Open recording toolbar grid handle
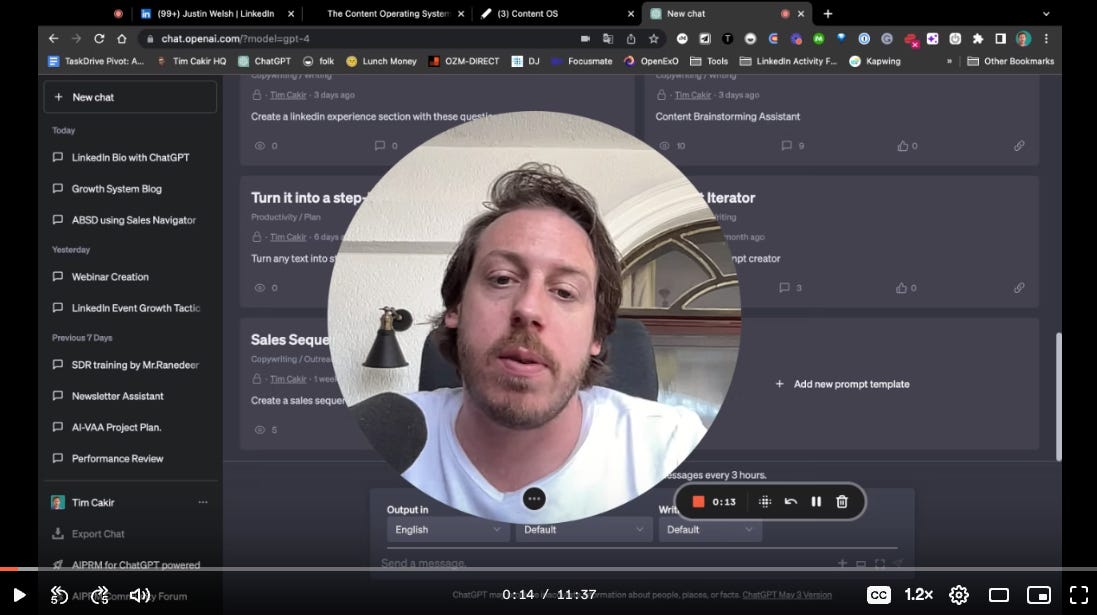The width and height of the screenshot is (1097, 615). (x=765, y=502)
